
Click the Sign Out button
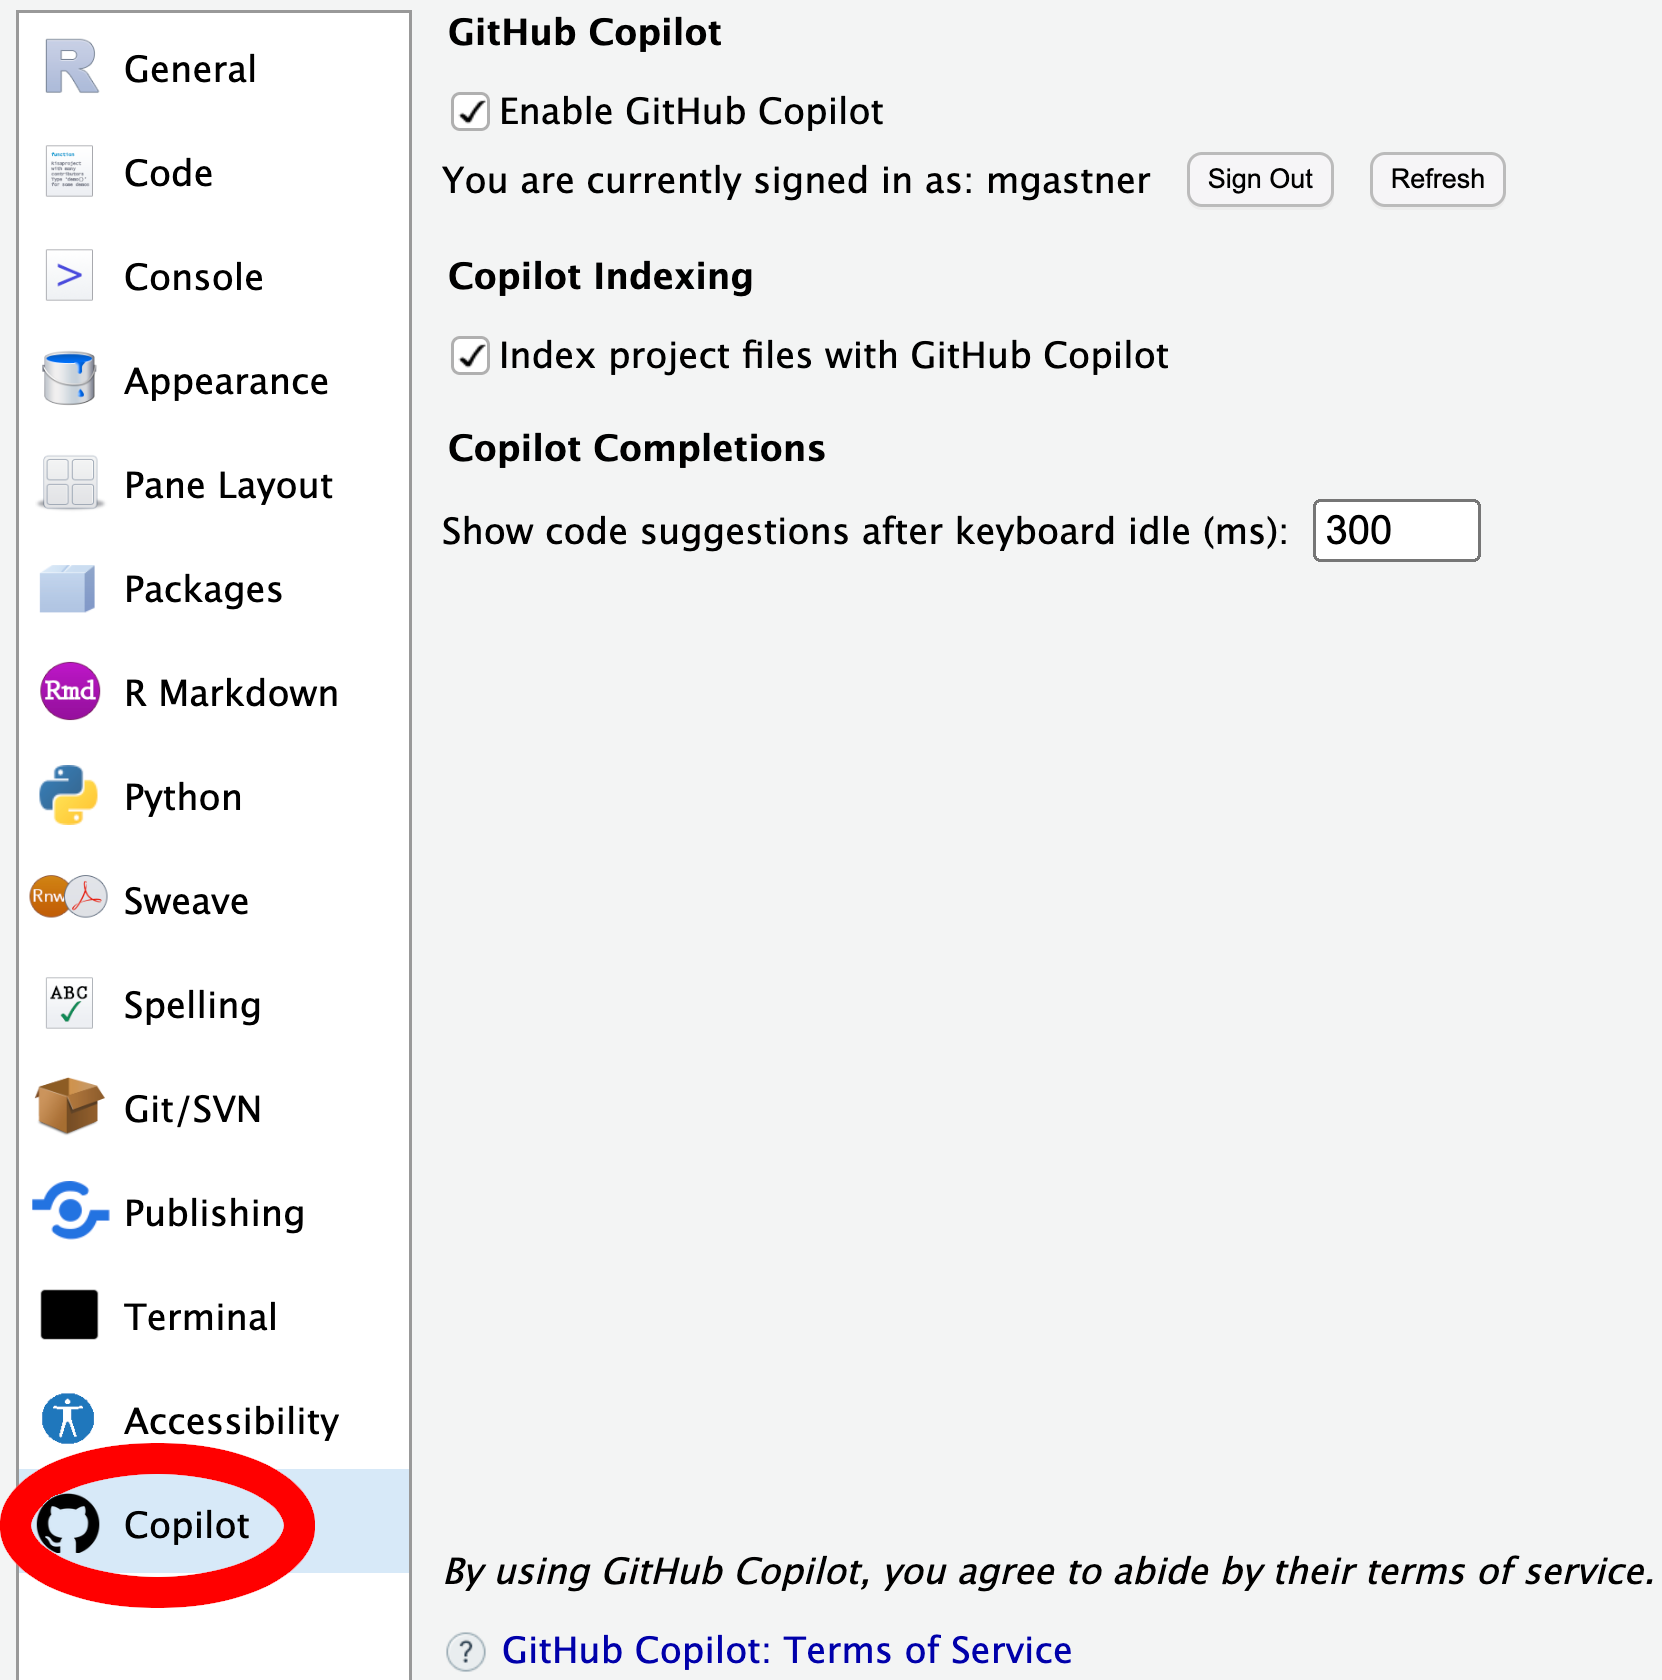pyautogui.click(x=1260, y=179)
